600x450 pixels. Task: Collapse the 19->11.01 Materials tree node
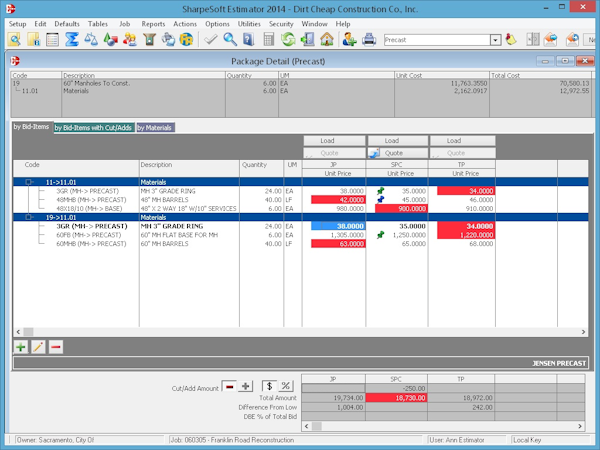[29, 216]
